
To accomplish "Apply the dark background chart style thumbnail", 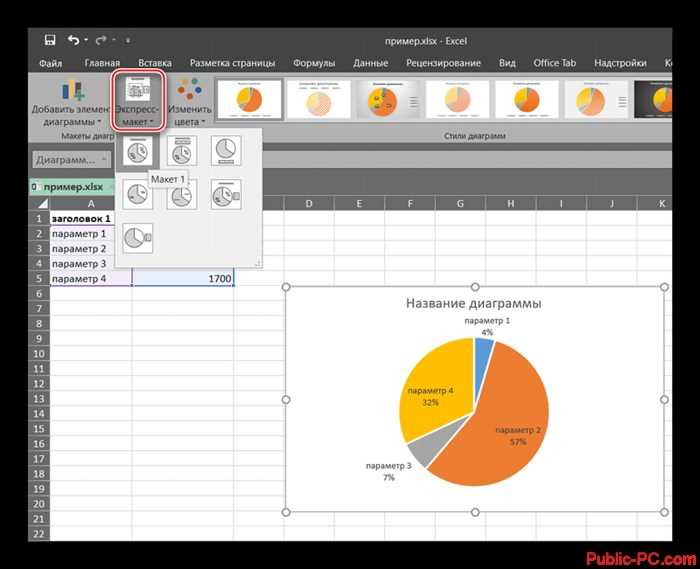I will (653, 100).
